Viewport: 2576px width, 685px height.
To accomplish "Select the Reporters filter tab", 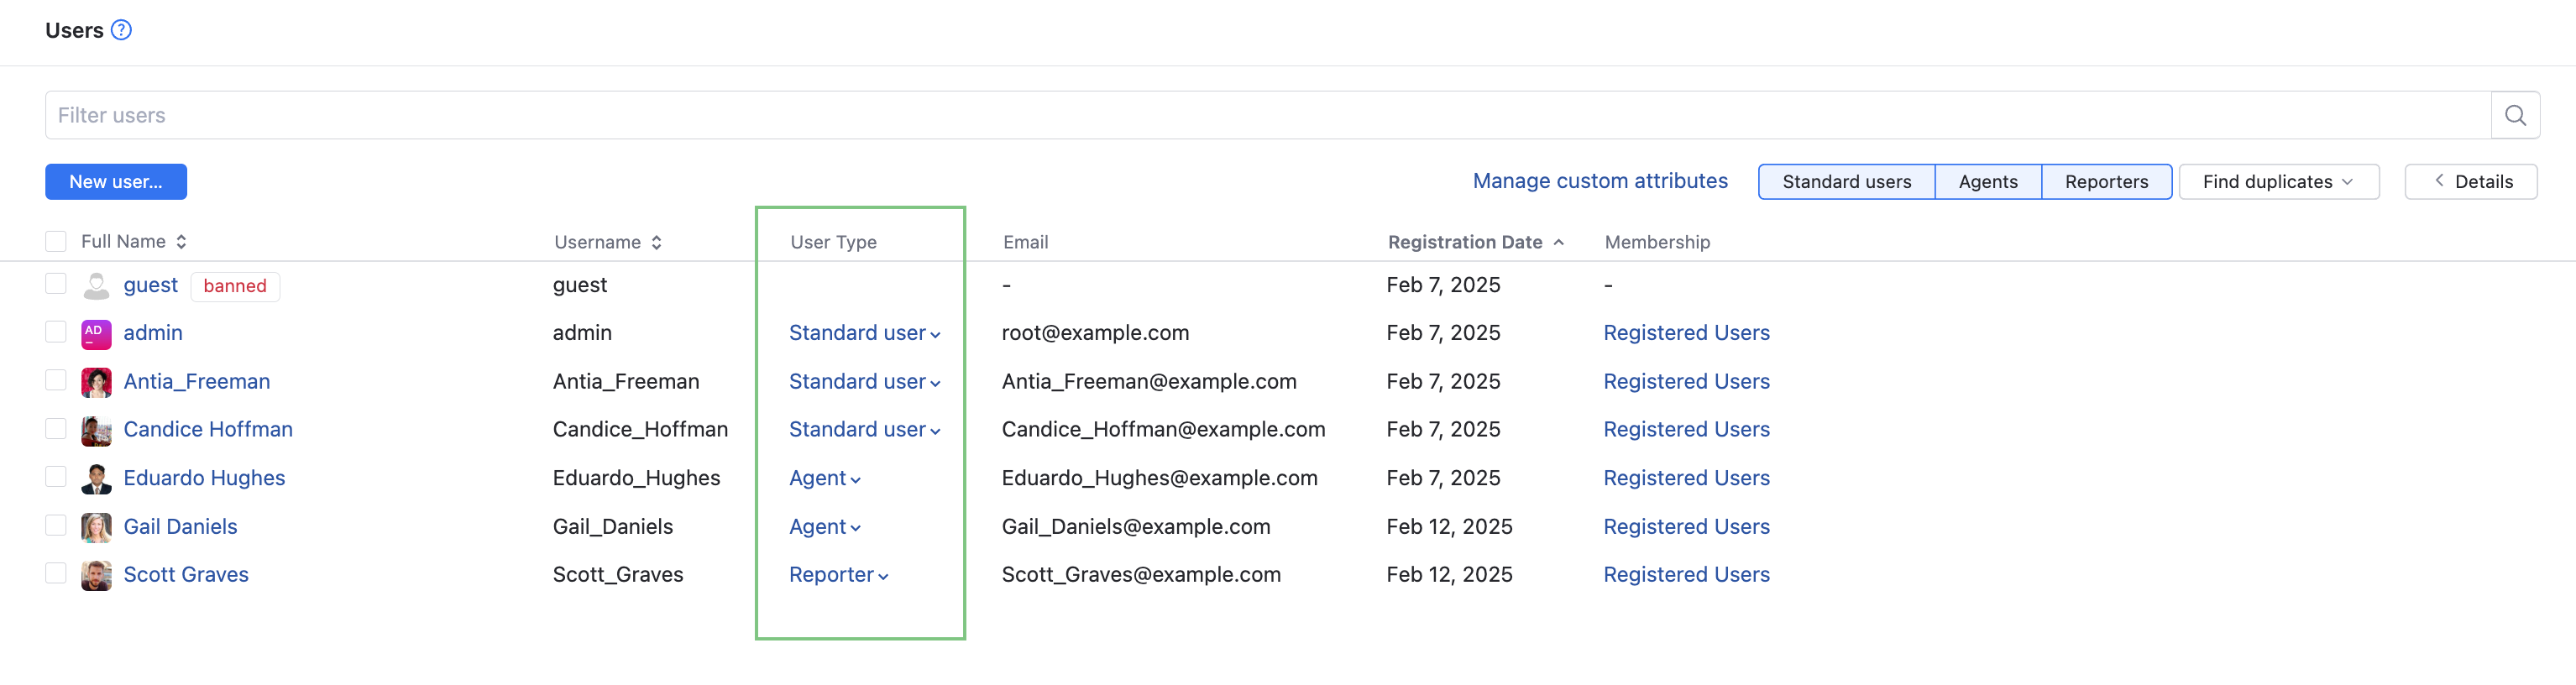I will [2105, 182].
